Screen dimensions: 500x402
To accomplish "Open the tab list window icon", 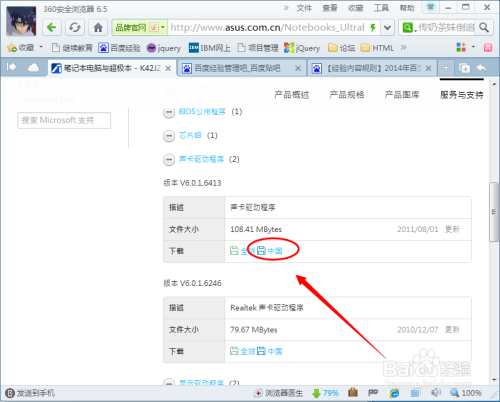I will tap(464, 68).
